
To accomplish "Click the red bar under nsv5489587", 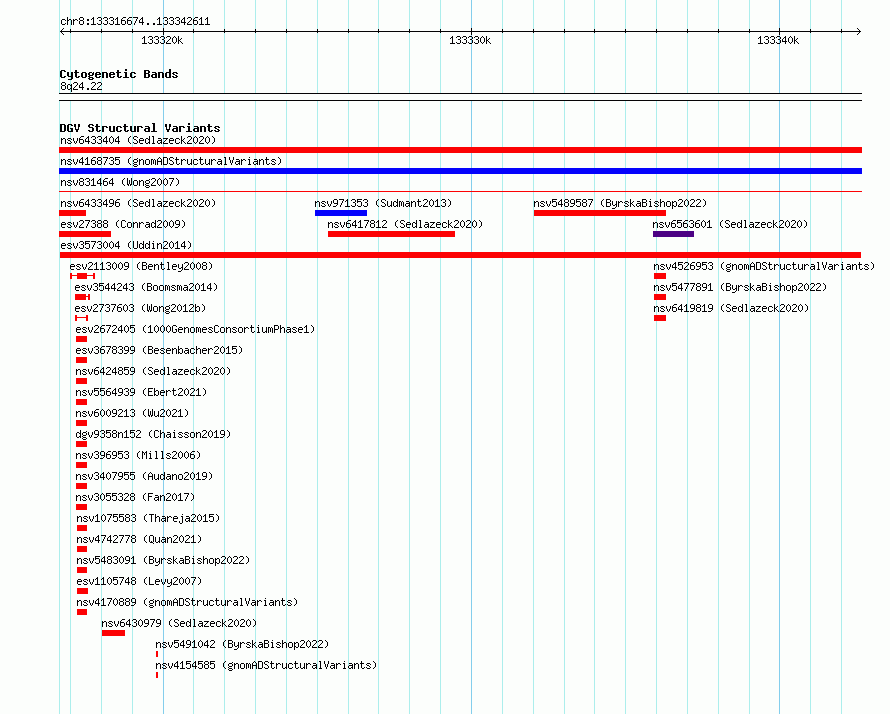I will point(600,213).
